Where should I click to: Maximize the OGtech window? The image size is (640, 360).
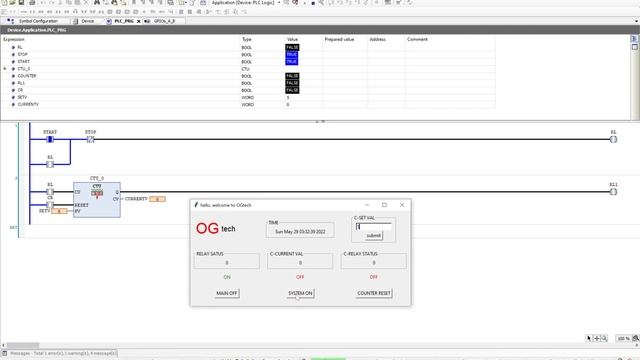pyautogui.click(x=384, y=205)
